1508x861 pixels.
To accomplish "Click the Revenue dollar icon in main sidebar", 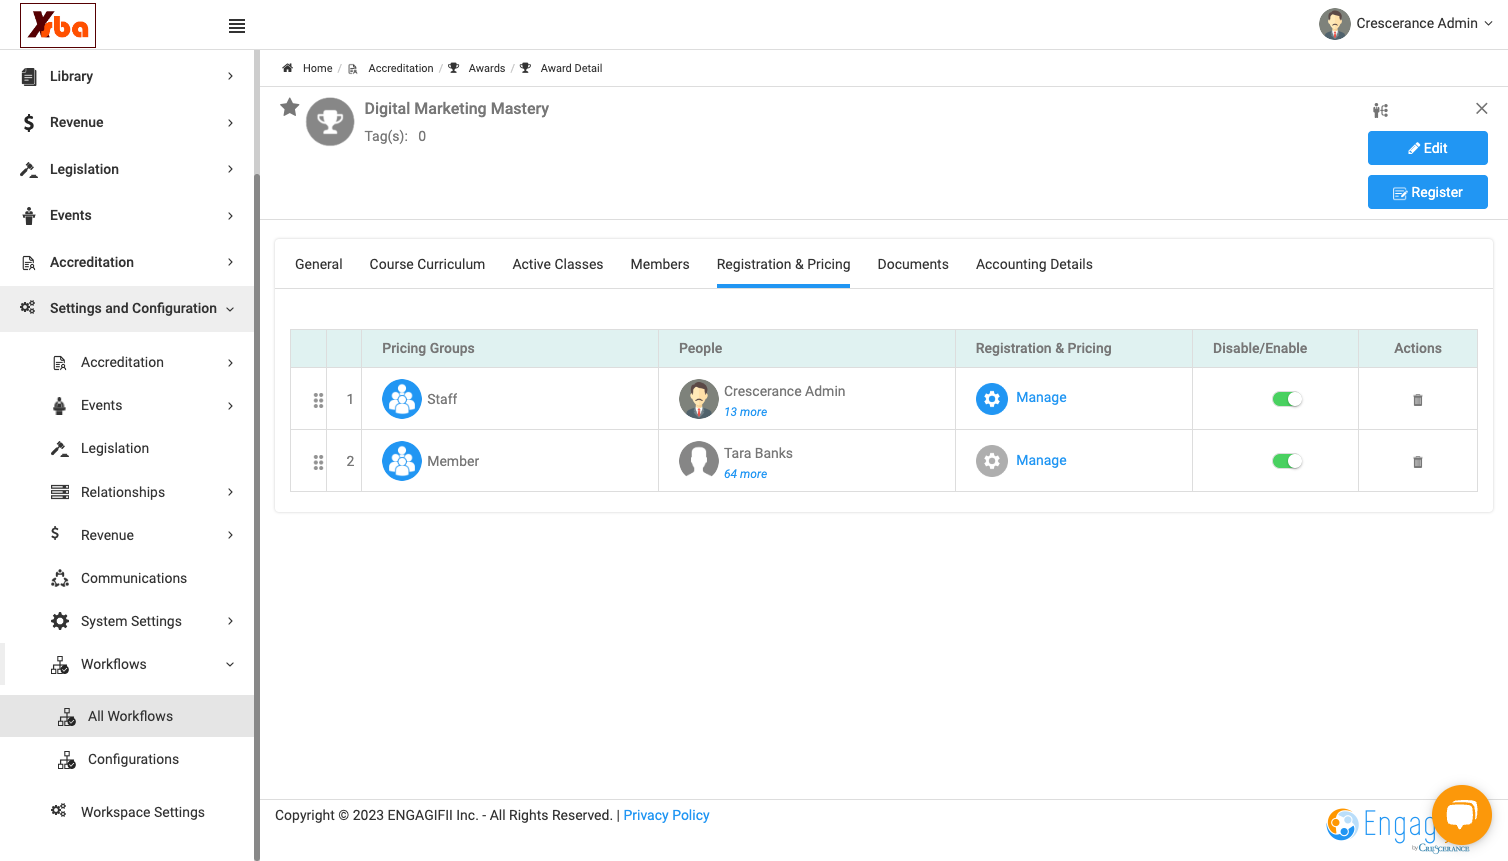I will (x=29, y=122).
